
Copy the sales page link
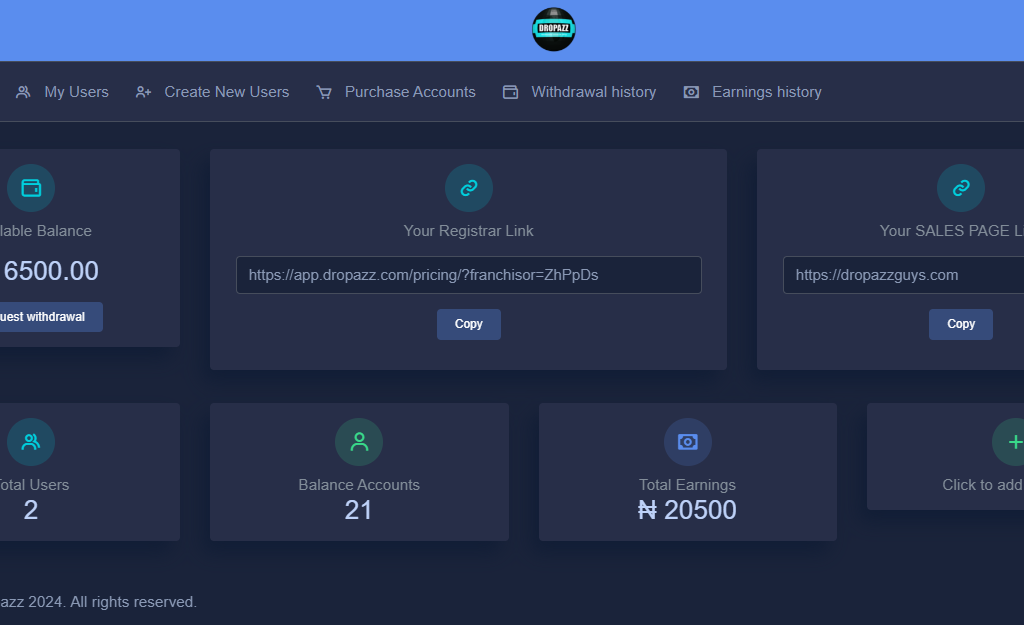click(x=960, y=324)
